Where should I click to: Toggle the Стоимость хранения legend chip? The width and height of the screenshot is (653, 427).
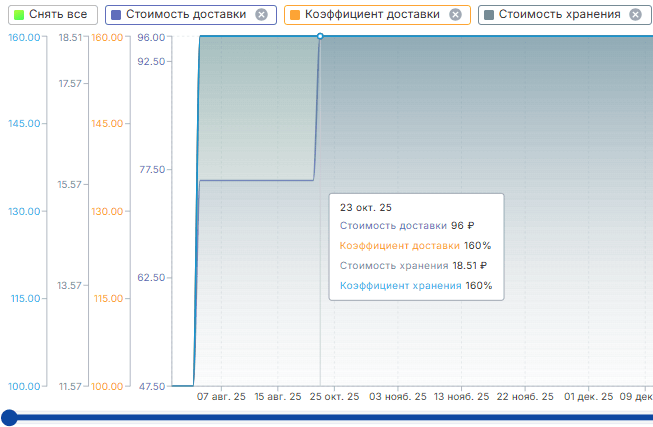(x=566, y=15)
